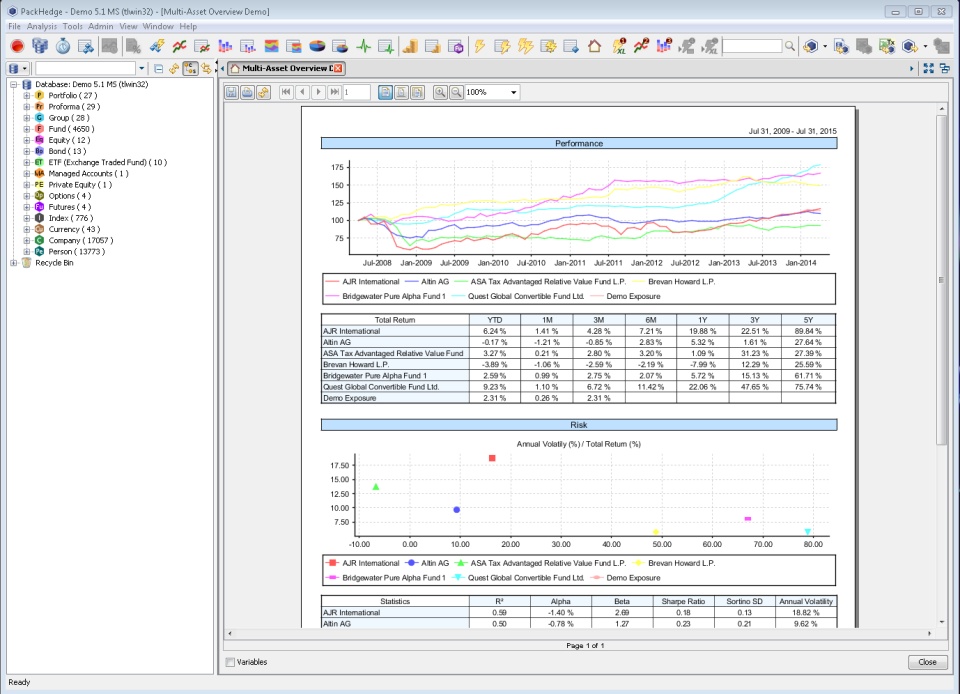Click the cascade windows icon at right

945,69
